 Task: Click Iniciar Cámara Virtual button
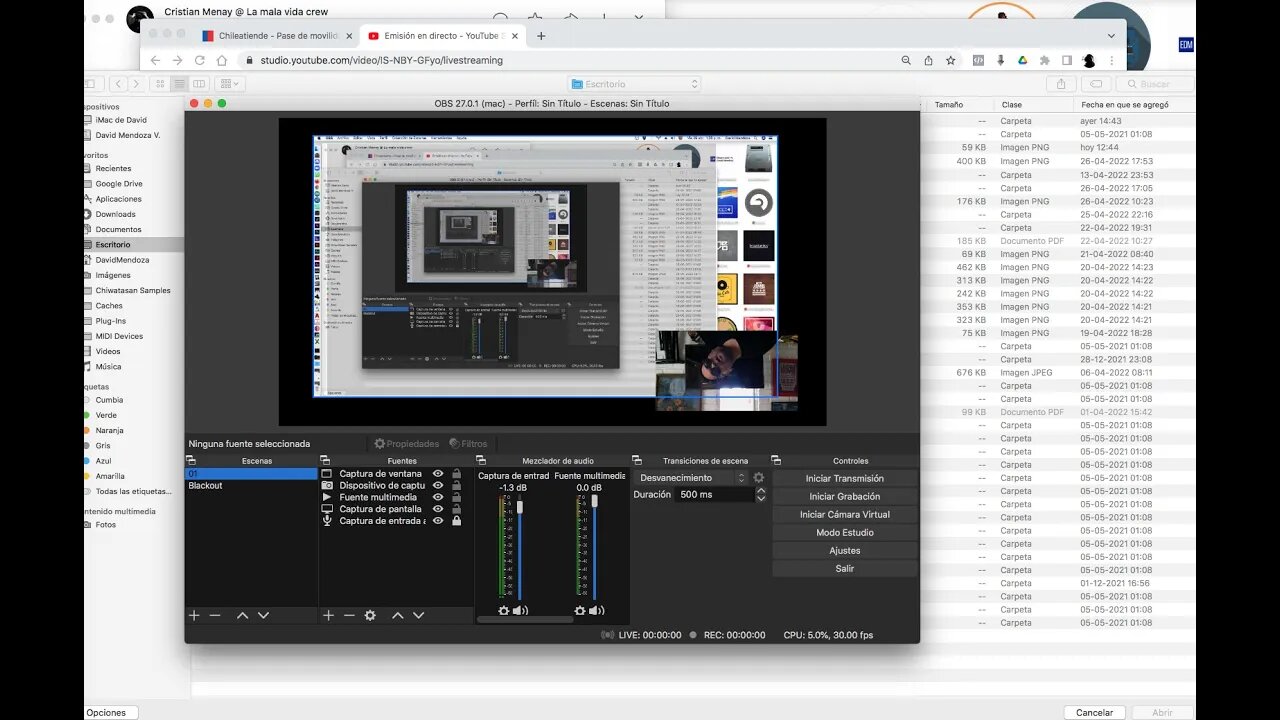[844, 514]
